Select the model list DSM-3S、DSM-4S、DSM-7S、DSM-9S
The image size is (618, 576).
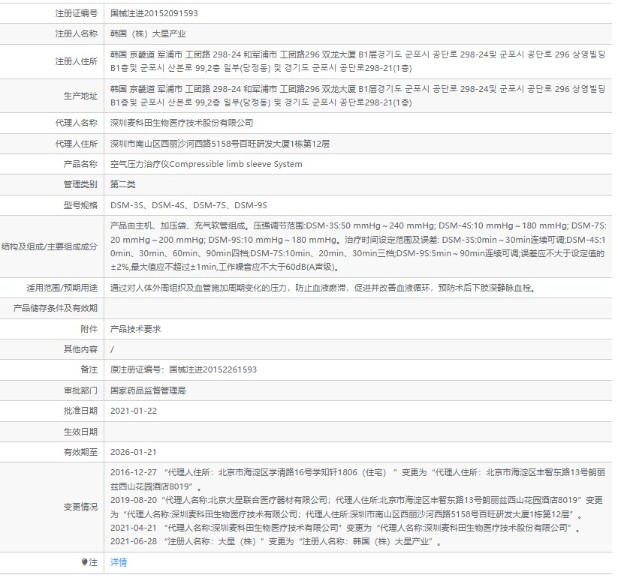click(189, 205)
